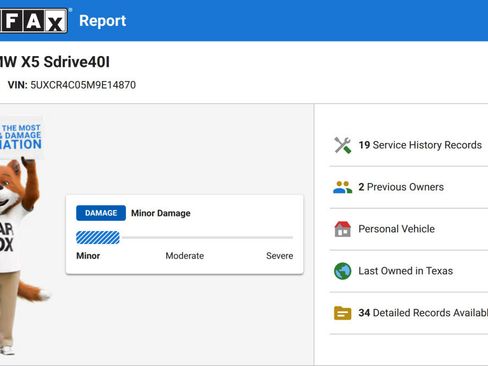The image size is (488, 366).
Task: Click the two-person previous owners icon
Action: [342, 187]
